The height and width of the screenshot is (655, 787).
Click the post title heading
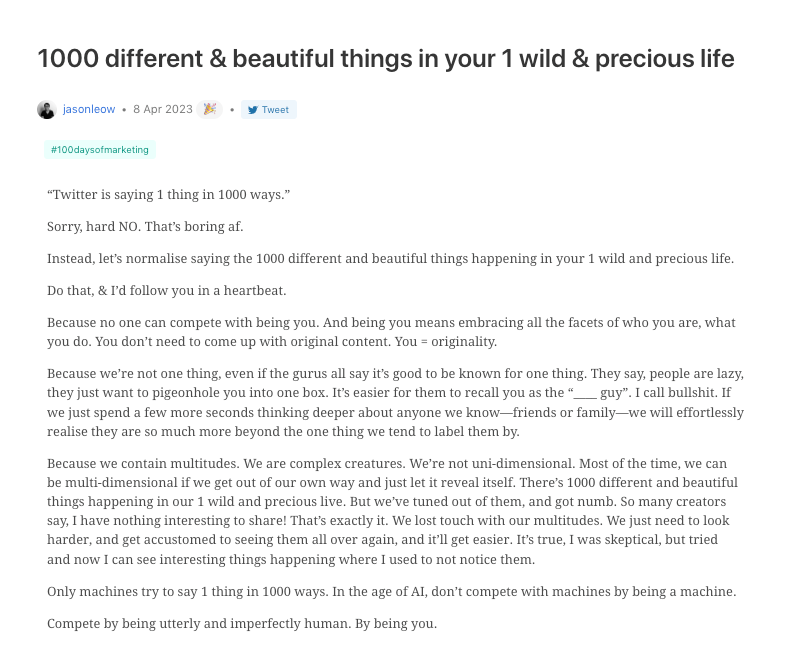click(385, 59)
